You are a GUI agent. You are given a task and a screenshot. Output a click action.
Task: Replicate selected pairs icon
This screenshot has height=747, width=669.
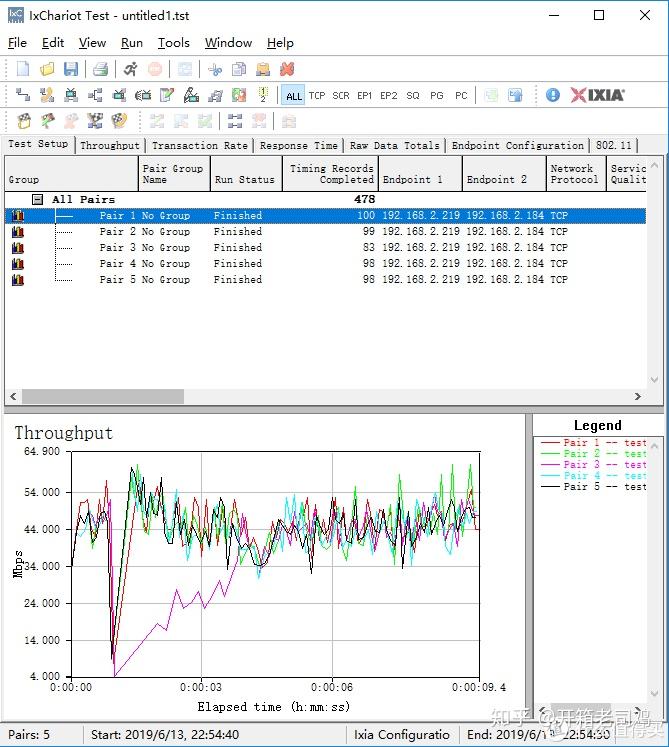pyautogui.click(x=215, y=96)
